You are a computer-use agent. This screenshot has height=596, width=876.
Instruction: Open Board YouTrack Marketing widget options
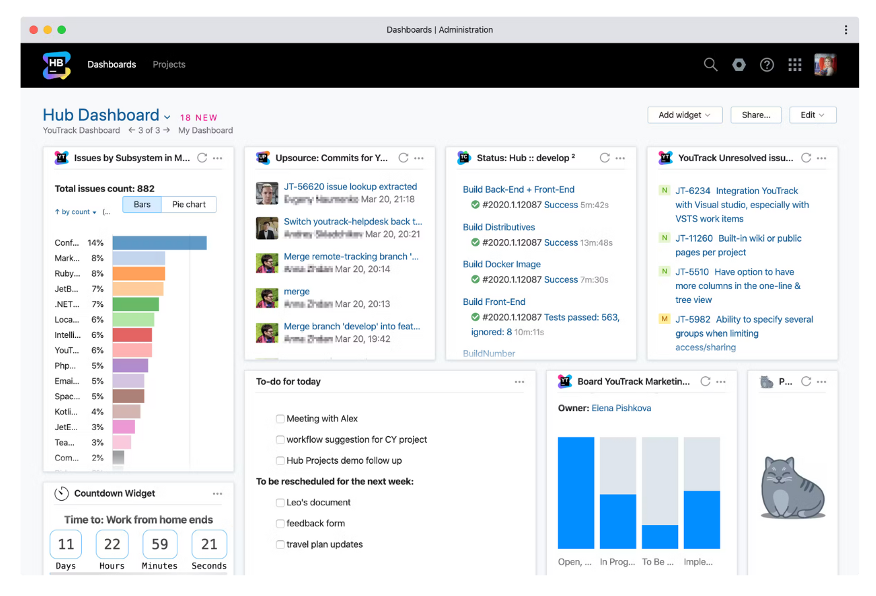tap(721, 382)
